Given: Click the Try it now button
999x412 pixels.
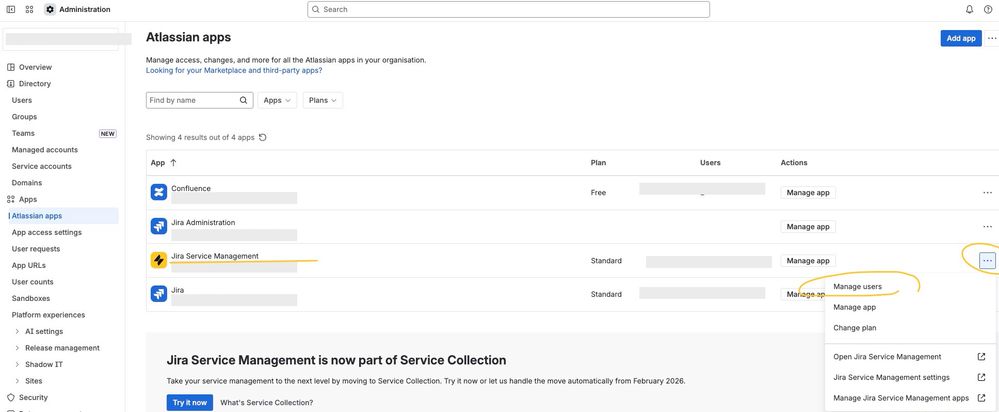Looking at the screenshot, I should [x=189, y=402].
